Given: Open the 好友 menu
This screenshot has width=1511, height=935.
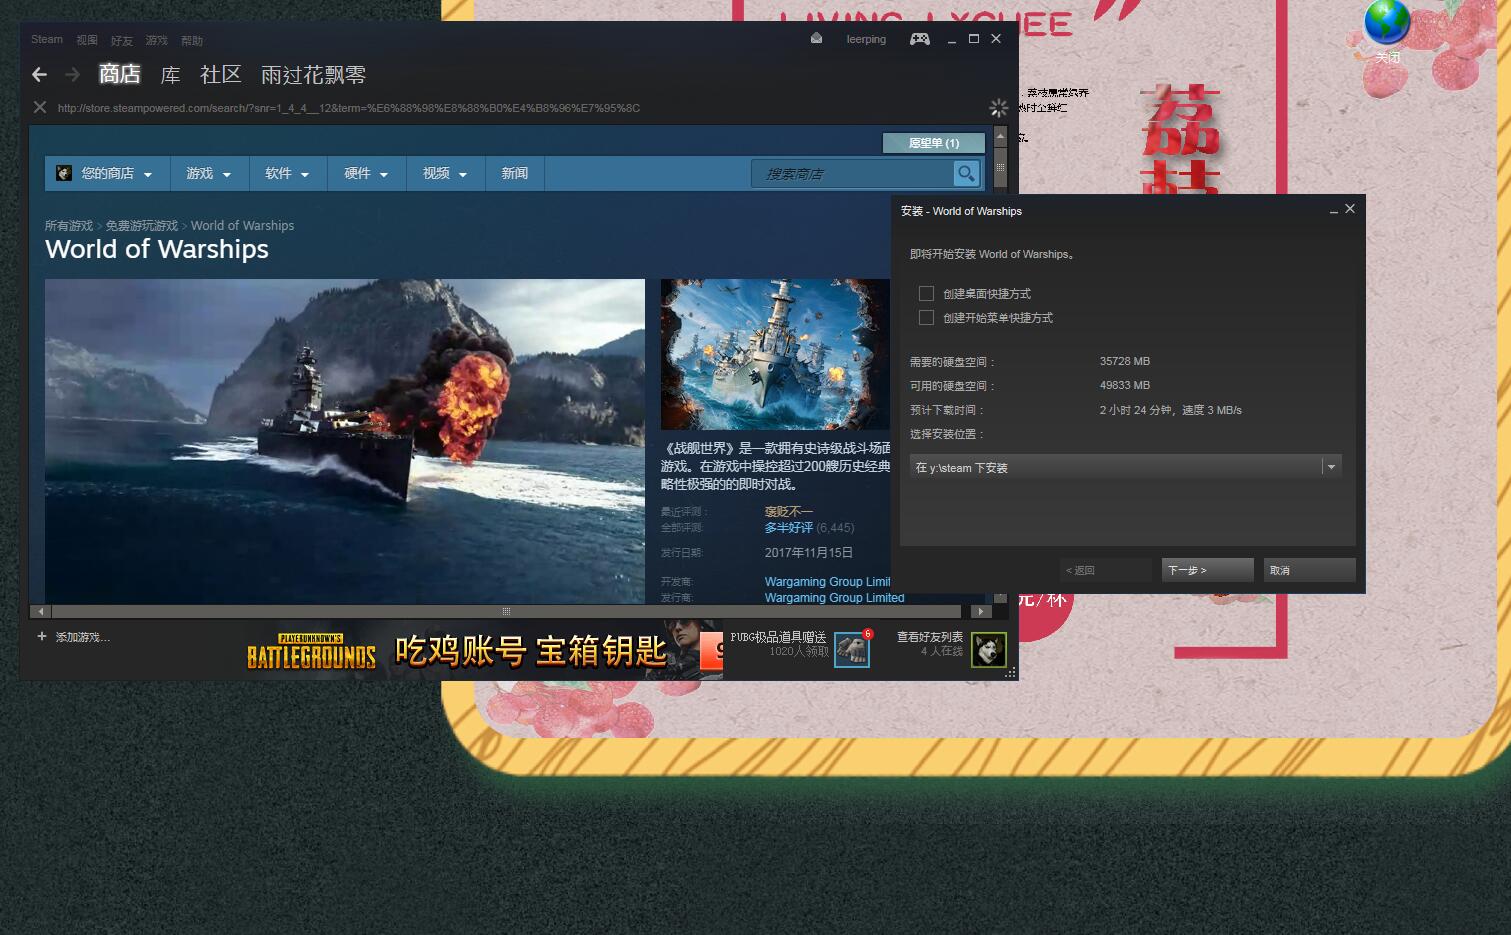Looking at the screenshot, I should tap(122, 40).
